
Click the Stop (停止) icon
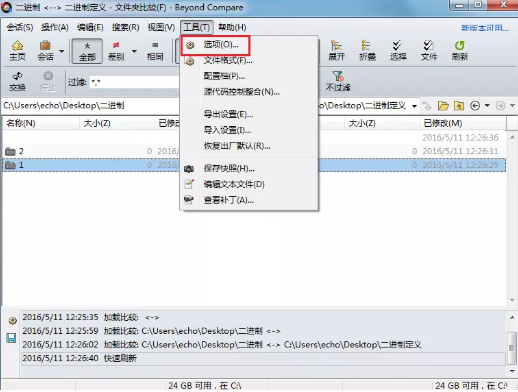pos(48,81)
